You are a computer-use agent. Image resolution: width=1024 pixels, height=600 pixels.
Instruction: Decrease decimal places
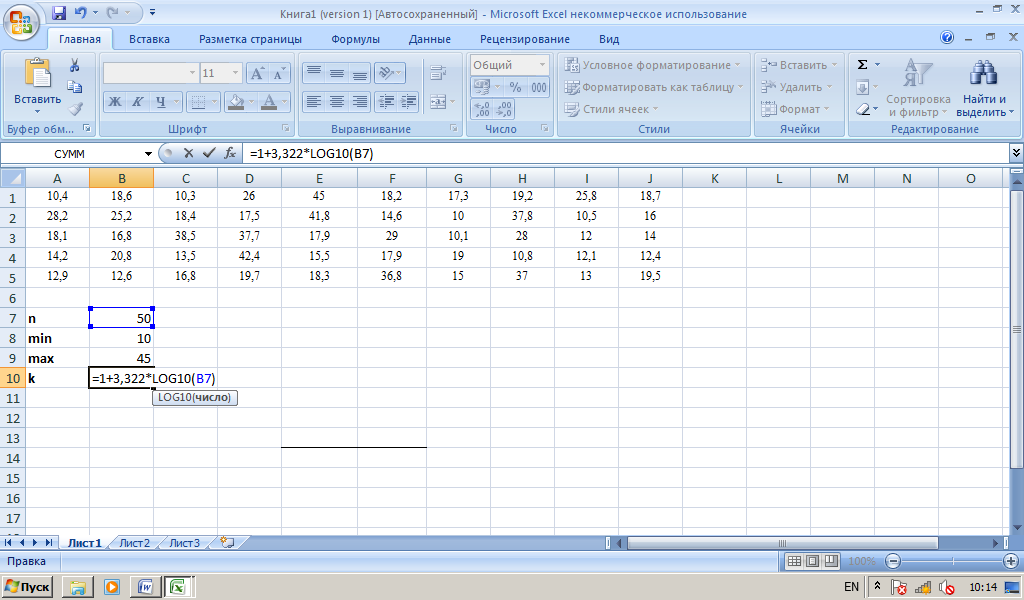504,109
